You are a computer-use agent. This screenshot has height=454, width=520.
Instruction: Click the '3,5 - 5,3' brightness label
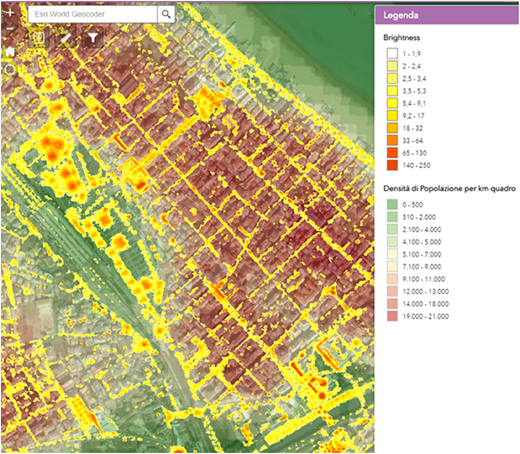pyautogui.click(x=414, y=91)
